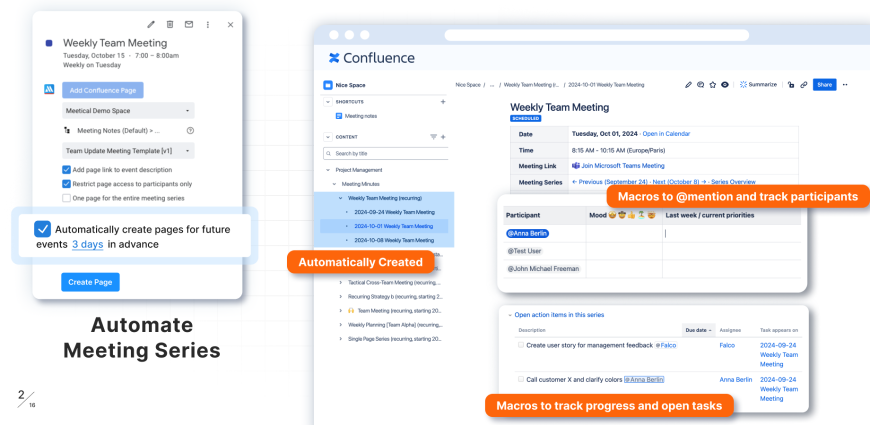Viewport: 870px width, 425px height.
Task: Click the eye watch icon in Confluence toolbar
Action: pyautogui.click(x=725, y=85)
